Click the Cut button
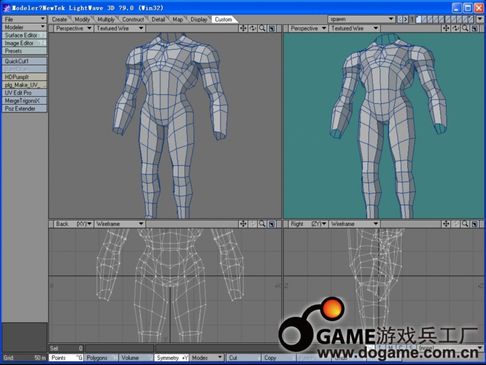The image size is (486, 365). (244, 358)
